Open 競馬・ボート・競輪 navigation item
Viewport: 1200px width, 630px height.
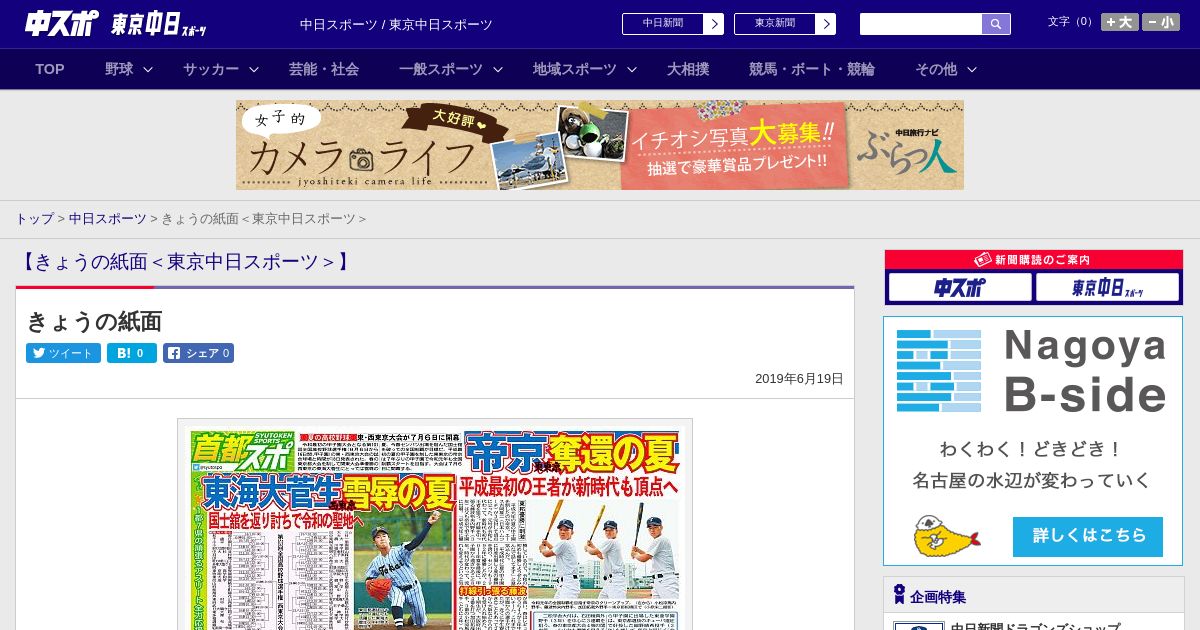pyautogui.click(x=812, y=69)
